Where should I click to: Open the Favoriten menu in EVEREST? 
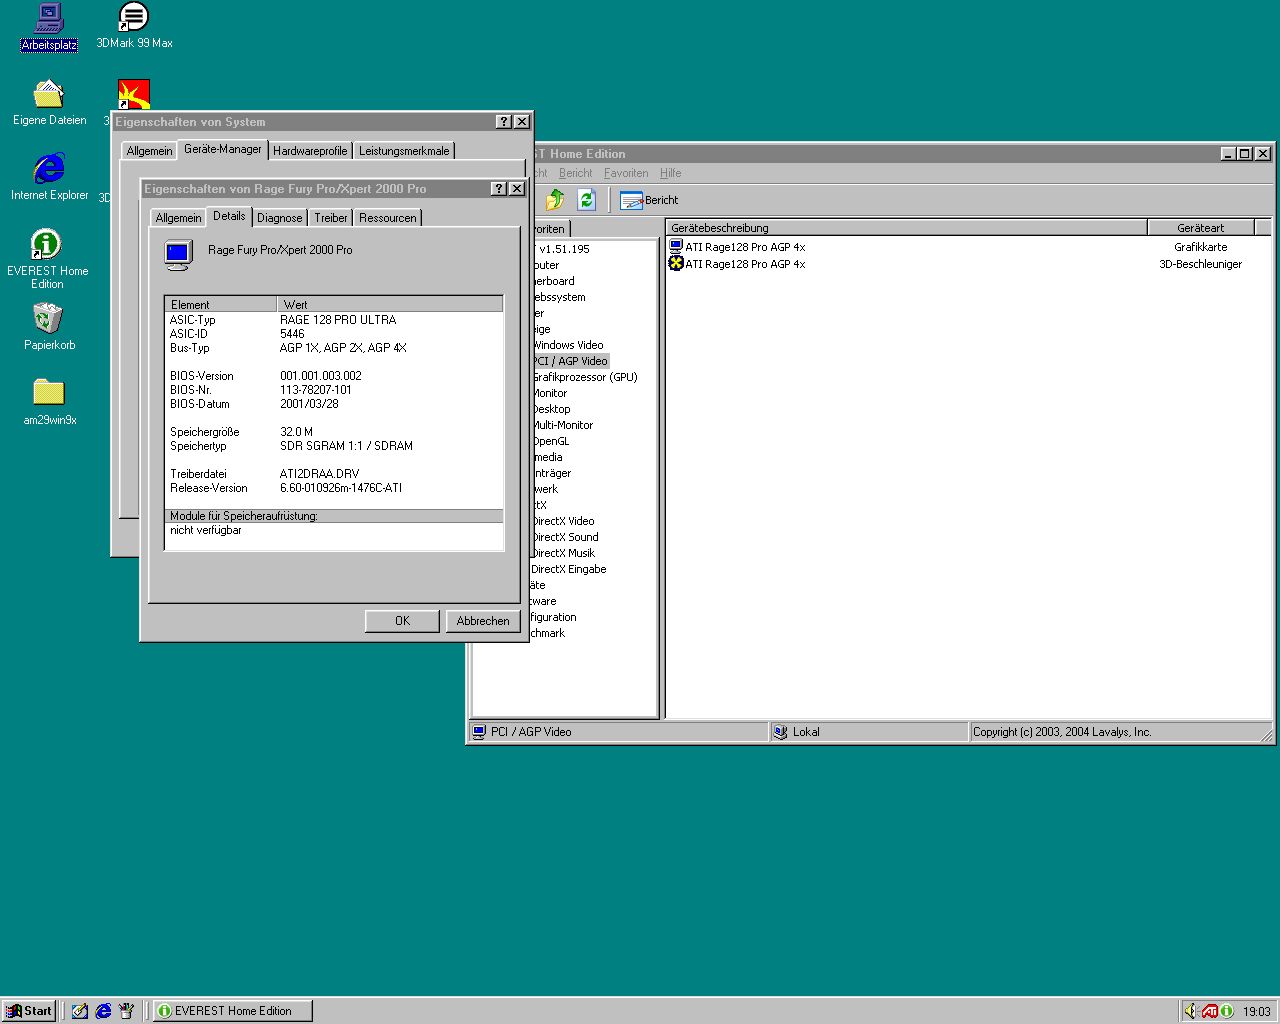tap(626, 173)
